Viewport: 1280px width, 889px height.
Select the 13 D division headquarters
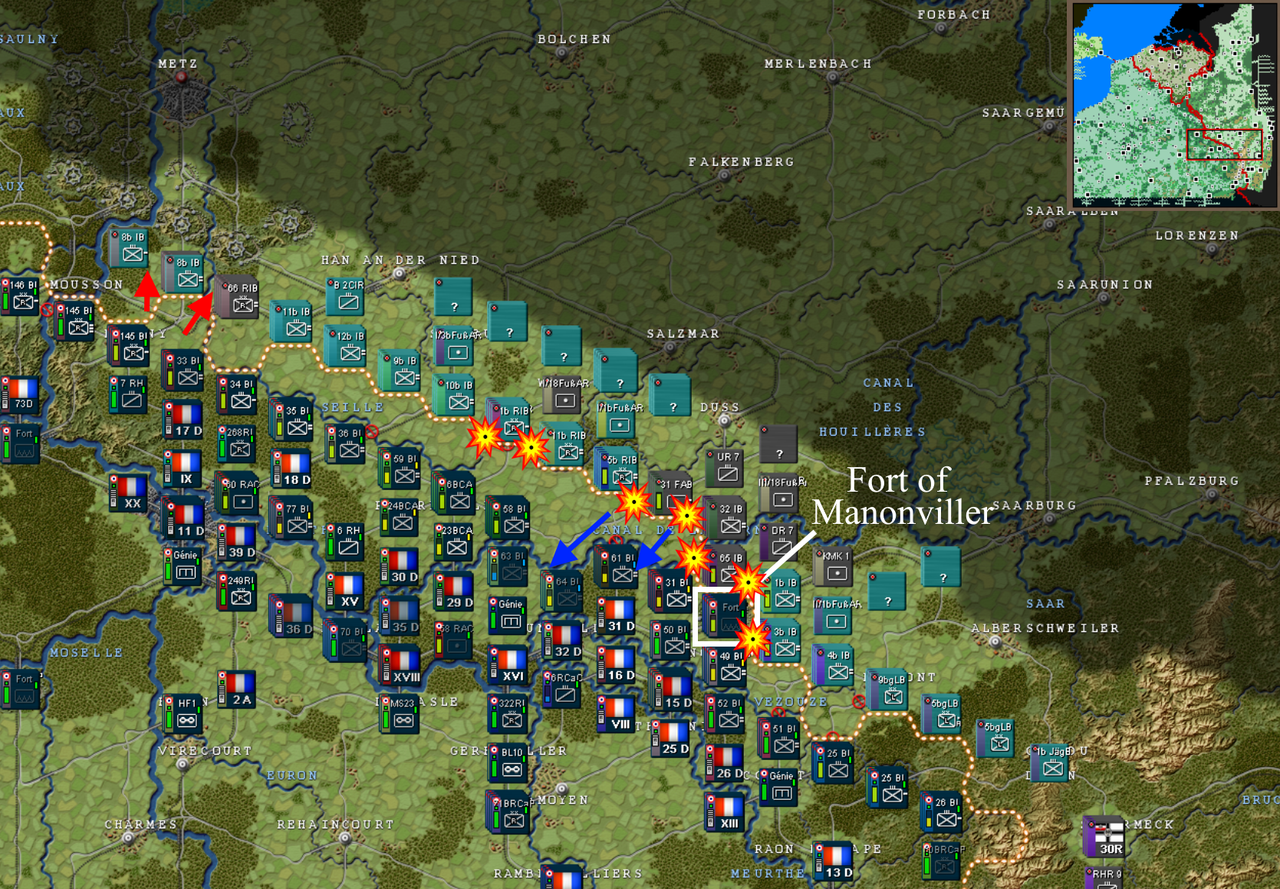pyautogui.click(x=832, y=860)
